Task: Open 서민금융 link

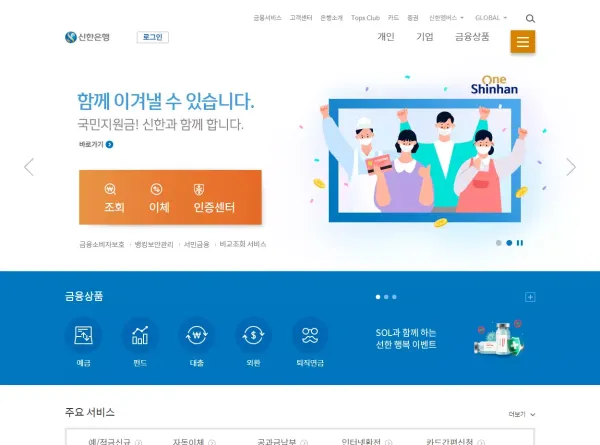Action: tap(197, 244)
